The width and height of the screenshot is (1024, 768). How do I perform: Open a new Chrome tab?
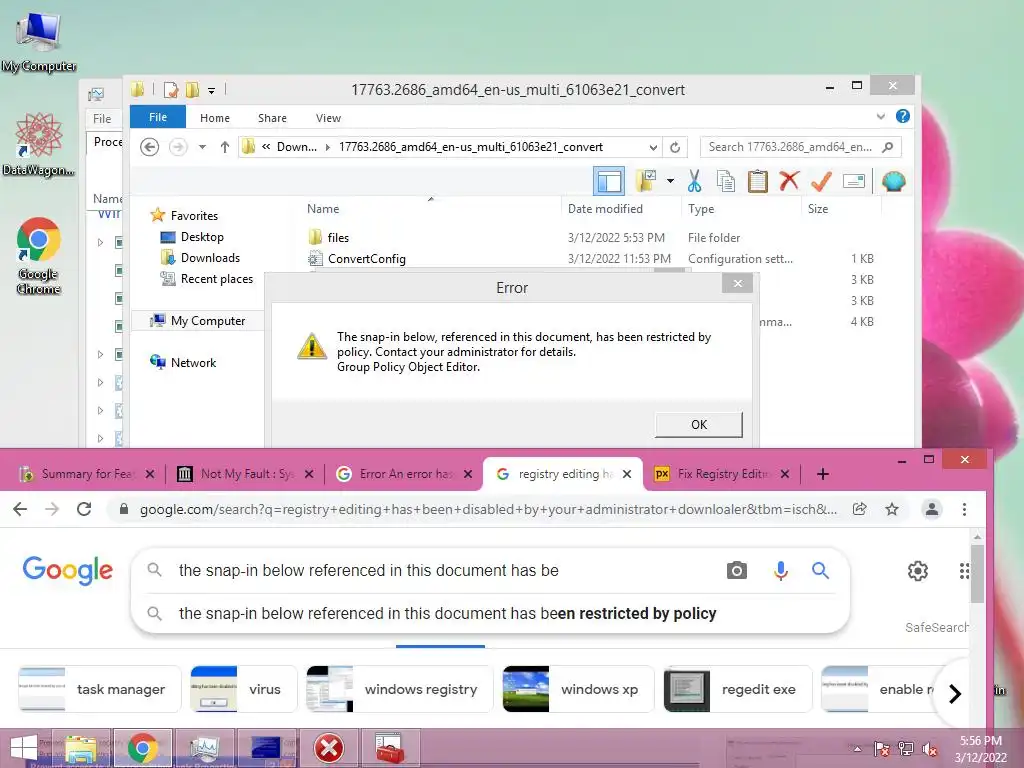823,474
